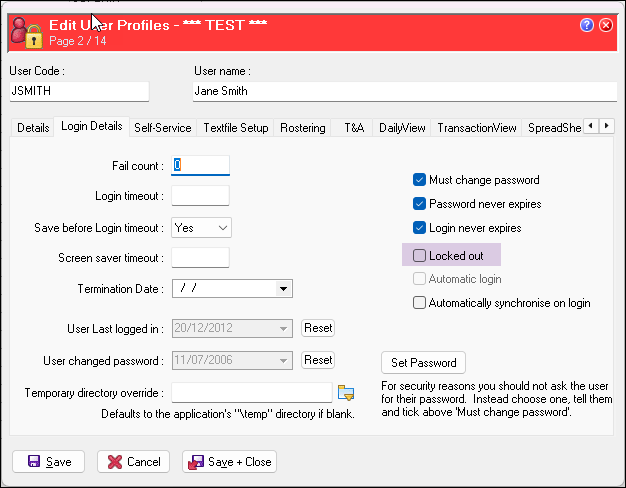
Task: Click Cancel with red X icon
Action: 133,462
